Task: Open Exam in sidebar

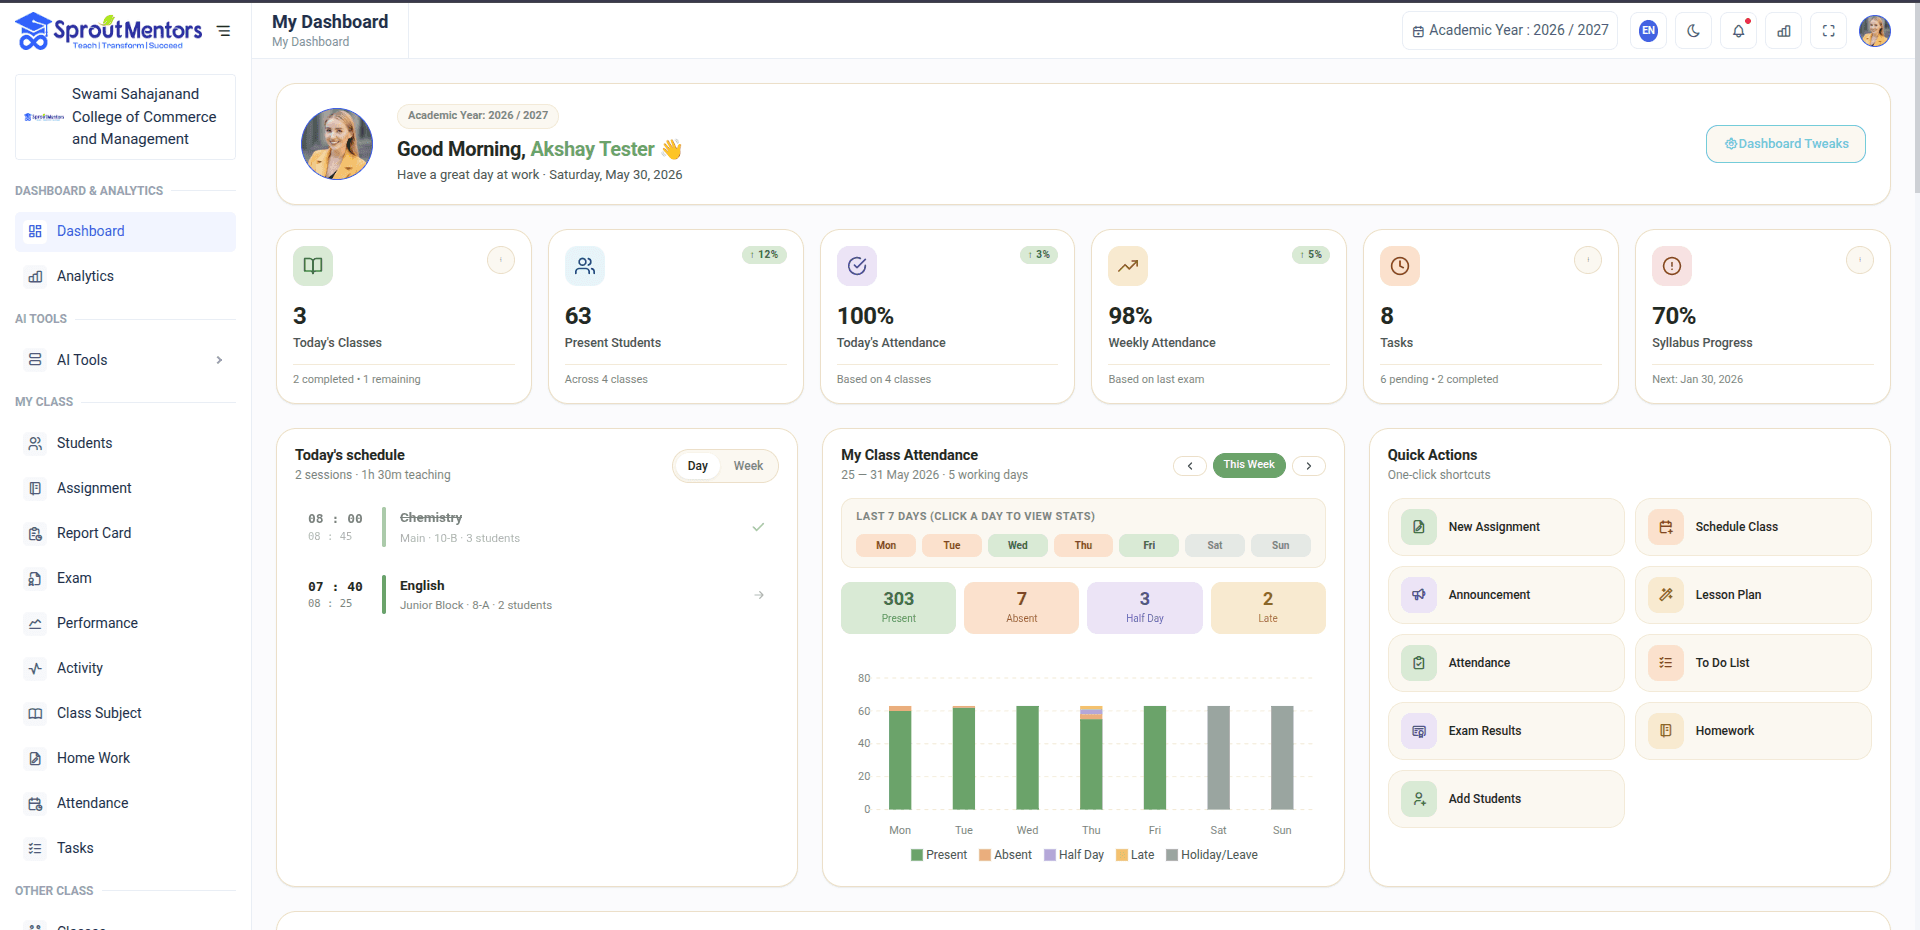Action: click(125, 578)
